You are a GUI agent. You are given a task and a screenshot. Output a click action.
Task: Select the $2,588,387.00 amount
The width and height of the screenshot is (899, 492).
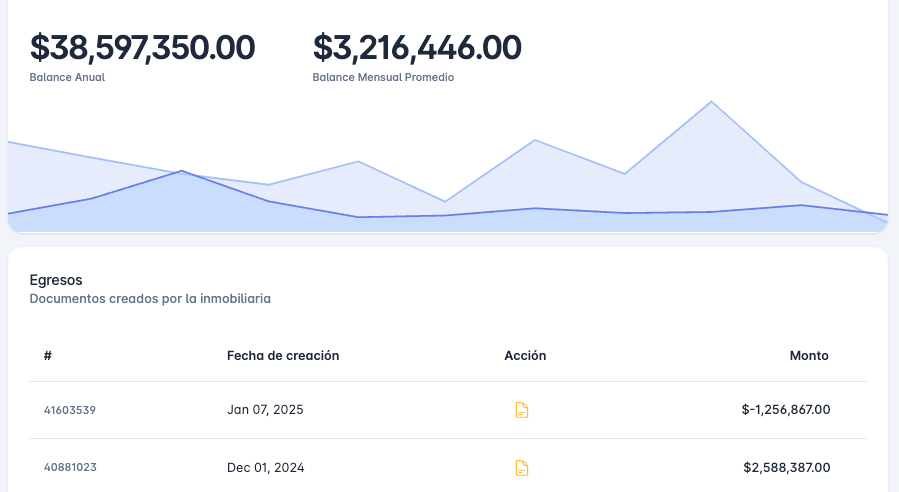(x=787, y=467)
